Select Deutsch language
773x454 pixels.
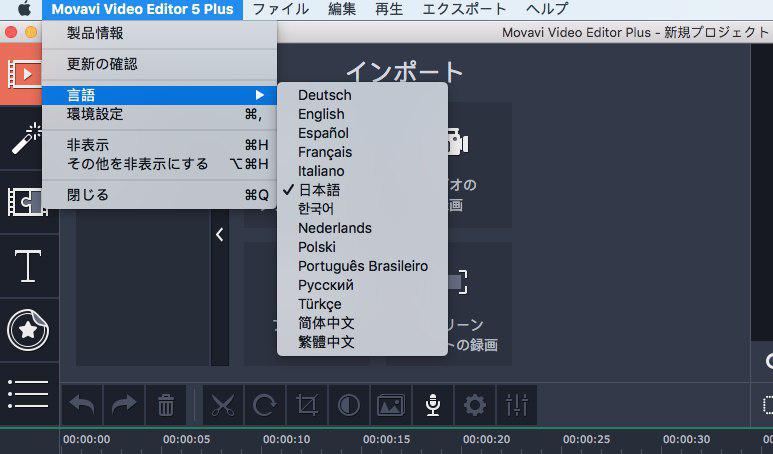click(x=362, y=95)
